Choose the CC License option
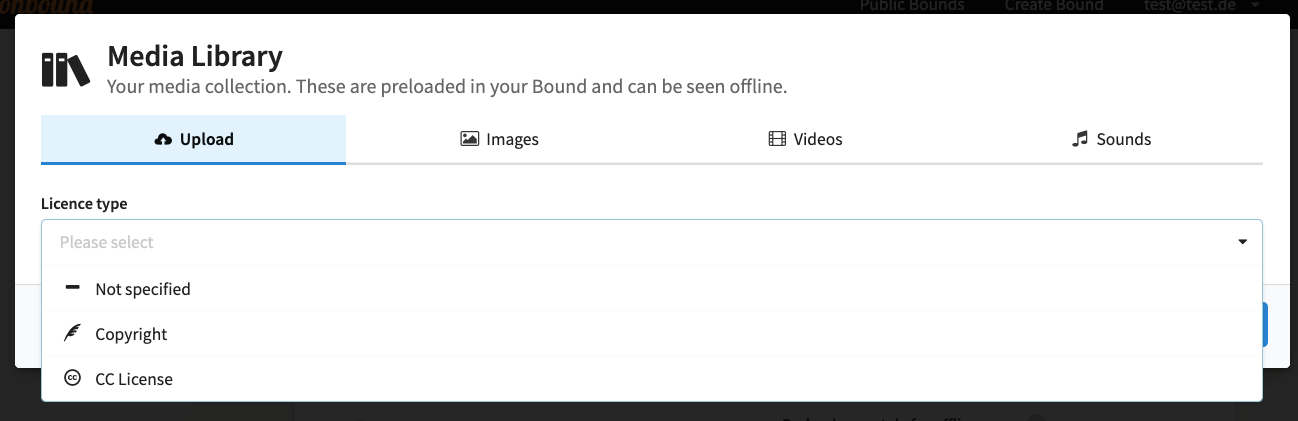This screenshot has height=421, width=1298. (x=652, y=379)
